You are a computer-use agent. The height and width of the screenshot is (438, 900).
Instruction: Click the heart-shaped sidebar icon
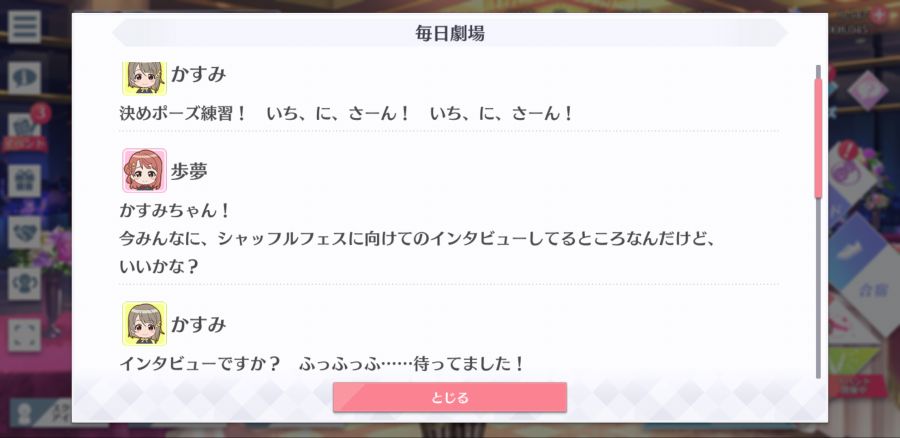[x=24, y=232]
